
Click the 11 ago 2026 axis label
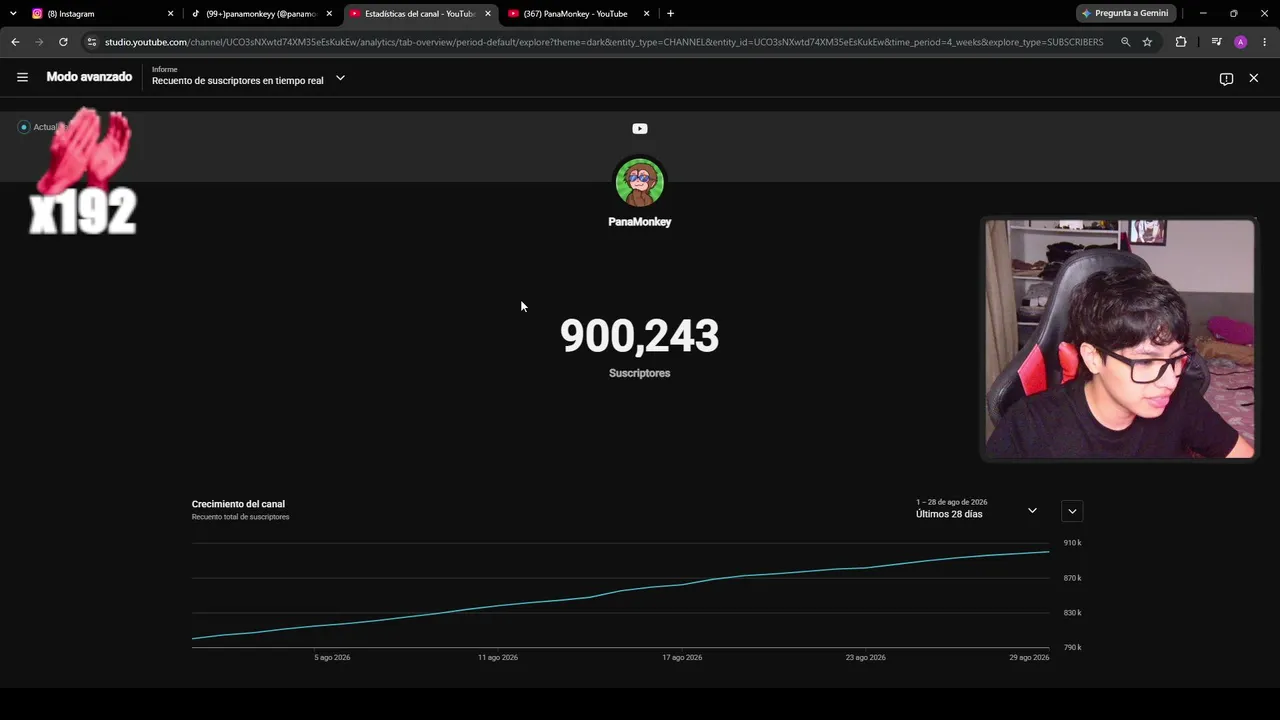(498, 658)
